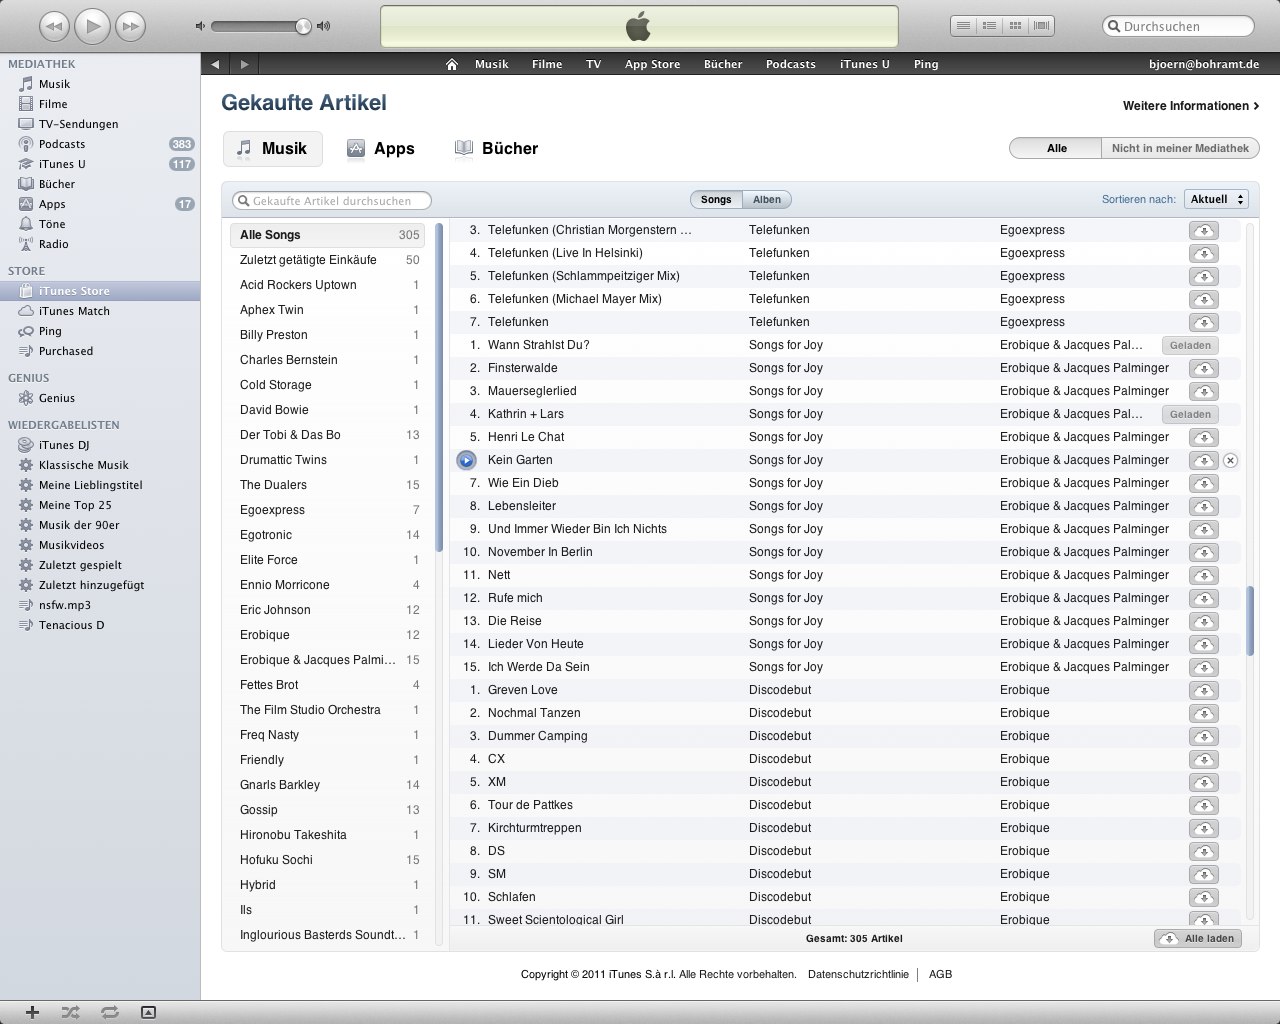
Task: Open the Sortieren nach Aktuell dropdown
Action: [1215, 199]
